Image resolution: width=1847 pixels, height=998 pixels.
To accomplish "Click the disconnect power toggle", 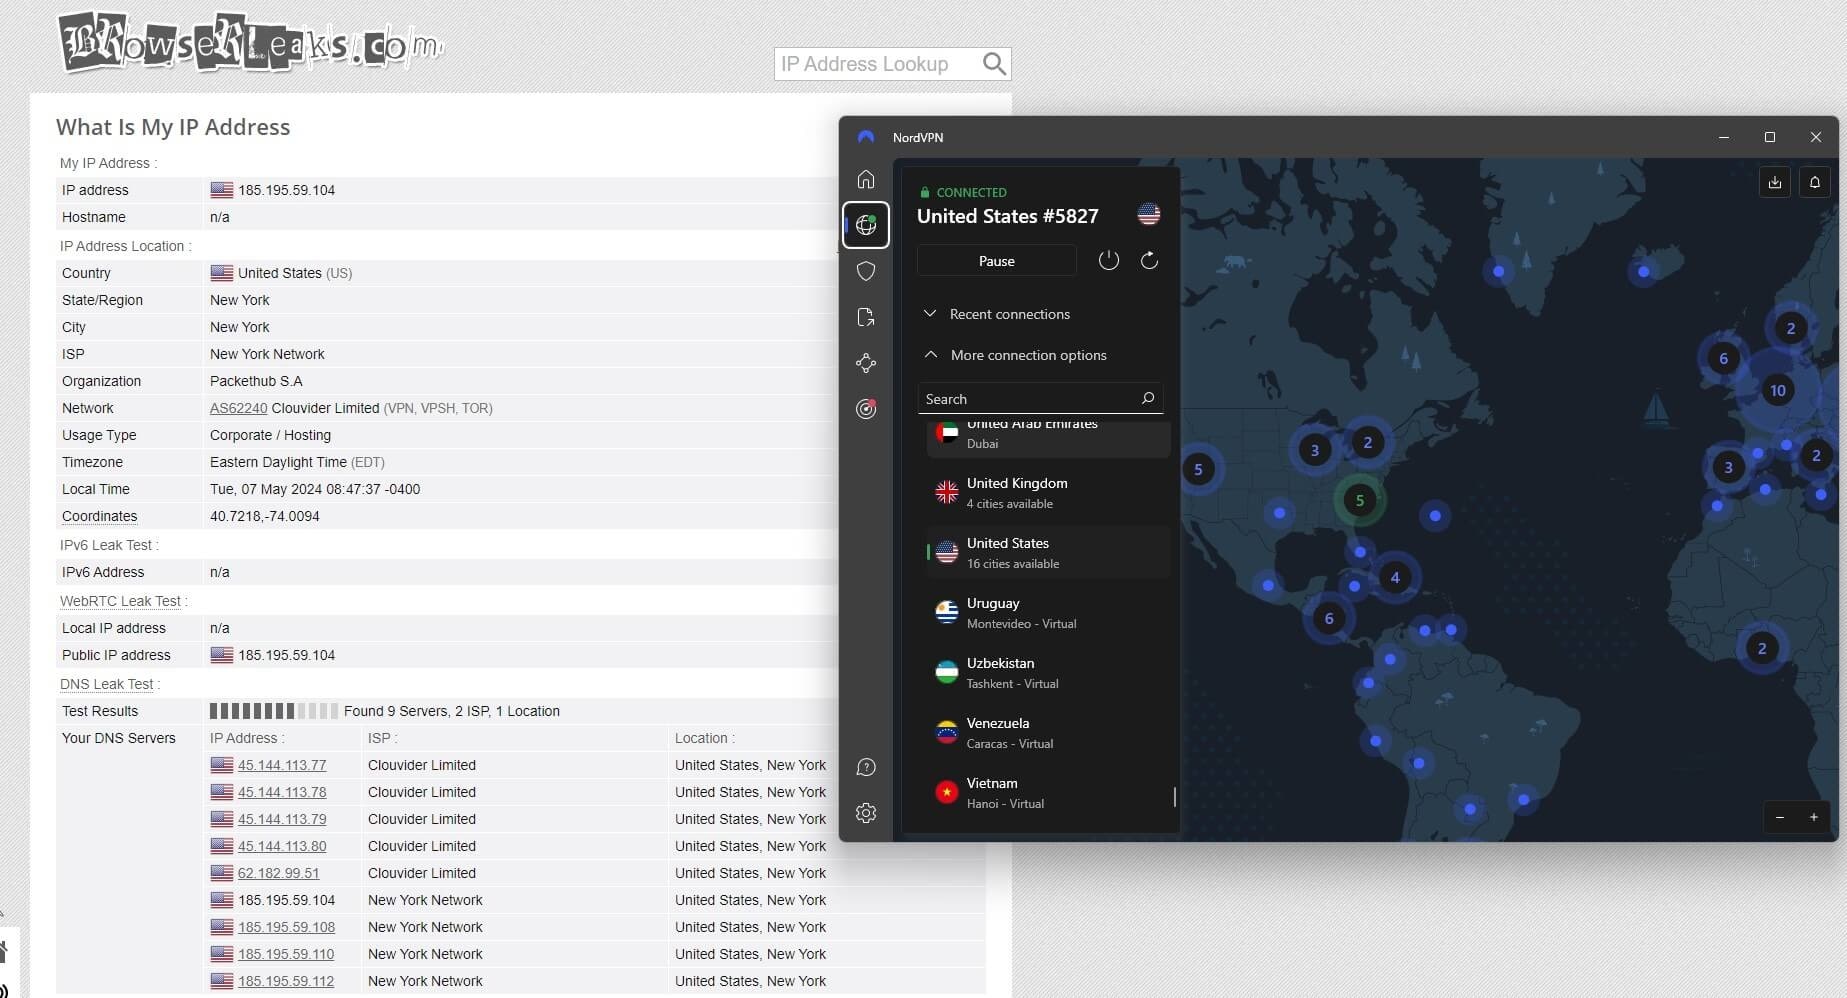I will [1109, 260].
